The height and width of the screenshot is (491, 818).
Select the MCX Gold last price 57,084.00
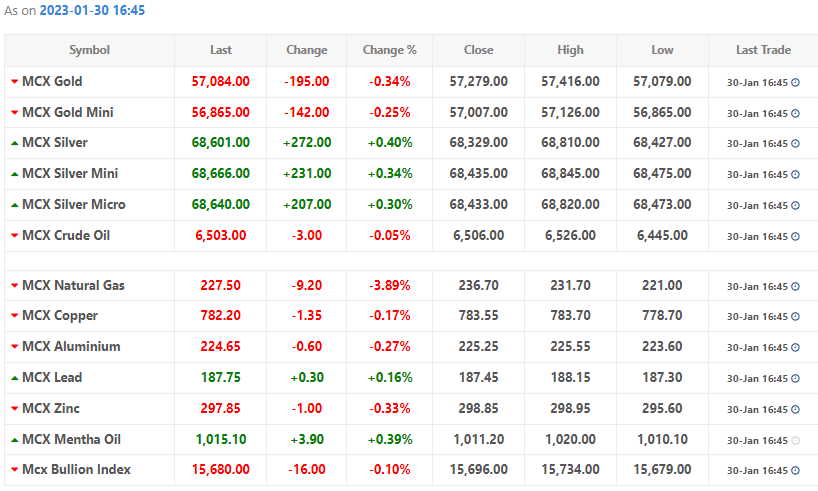click(x=221, y=81)
